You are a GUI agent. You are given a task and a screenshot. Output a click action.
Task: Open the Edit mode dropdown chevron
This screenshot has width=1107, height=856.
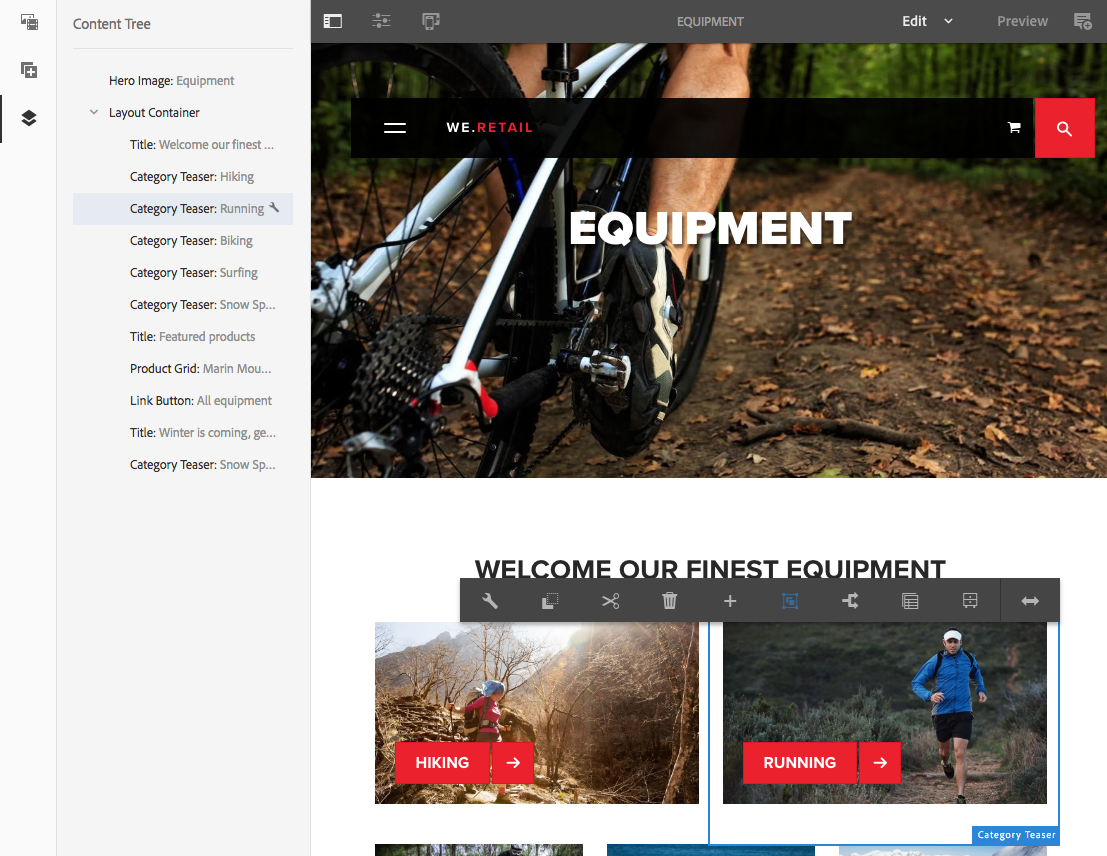tap(948, 21)
